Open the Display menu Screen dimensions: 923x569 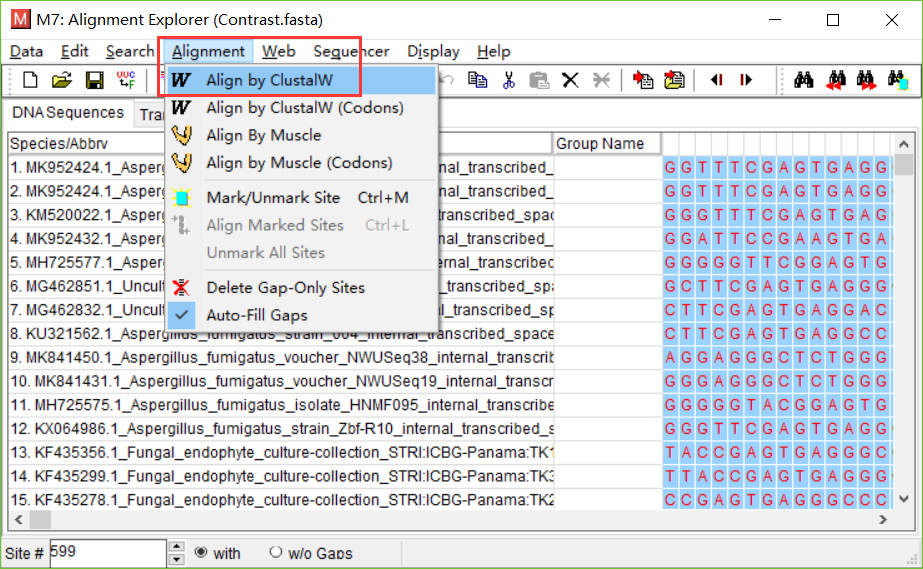(x=433, y=52)
